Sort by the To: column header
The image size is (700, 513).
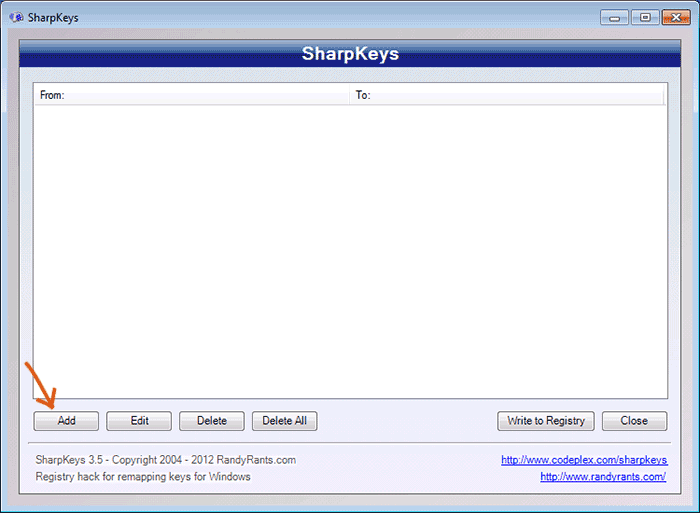pos(507,95)
